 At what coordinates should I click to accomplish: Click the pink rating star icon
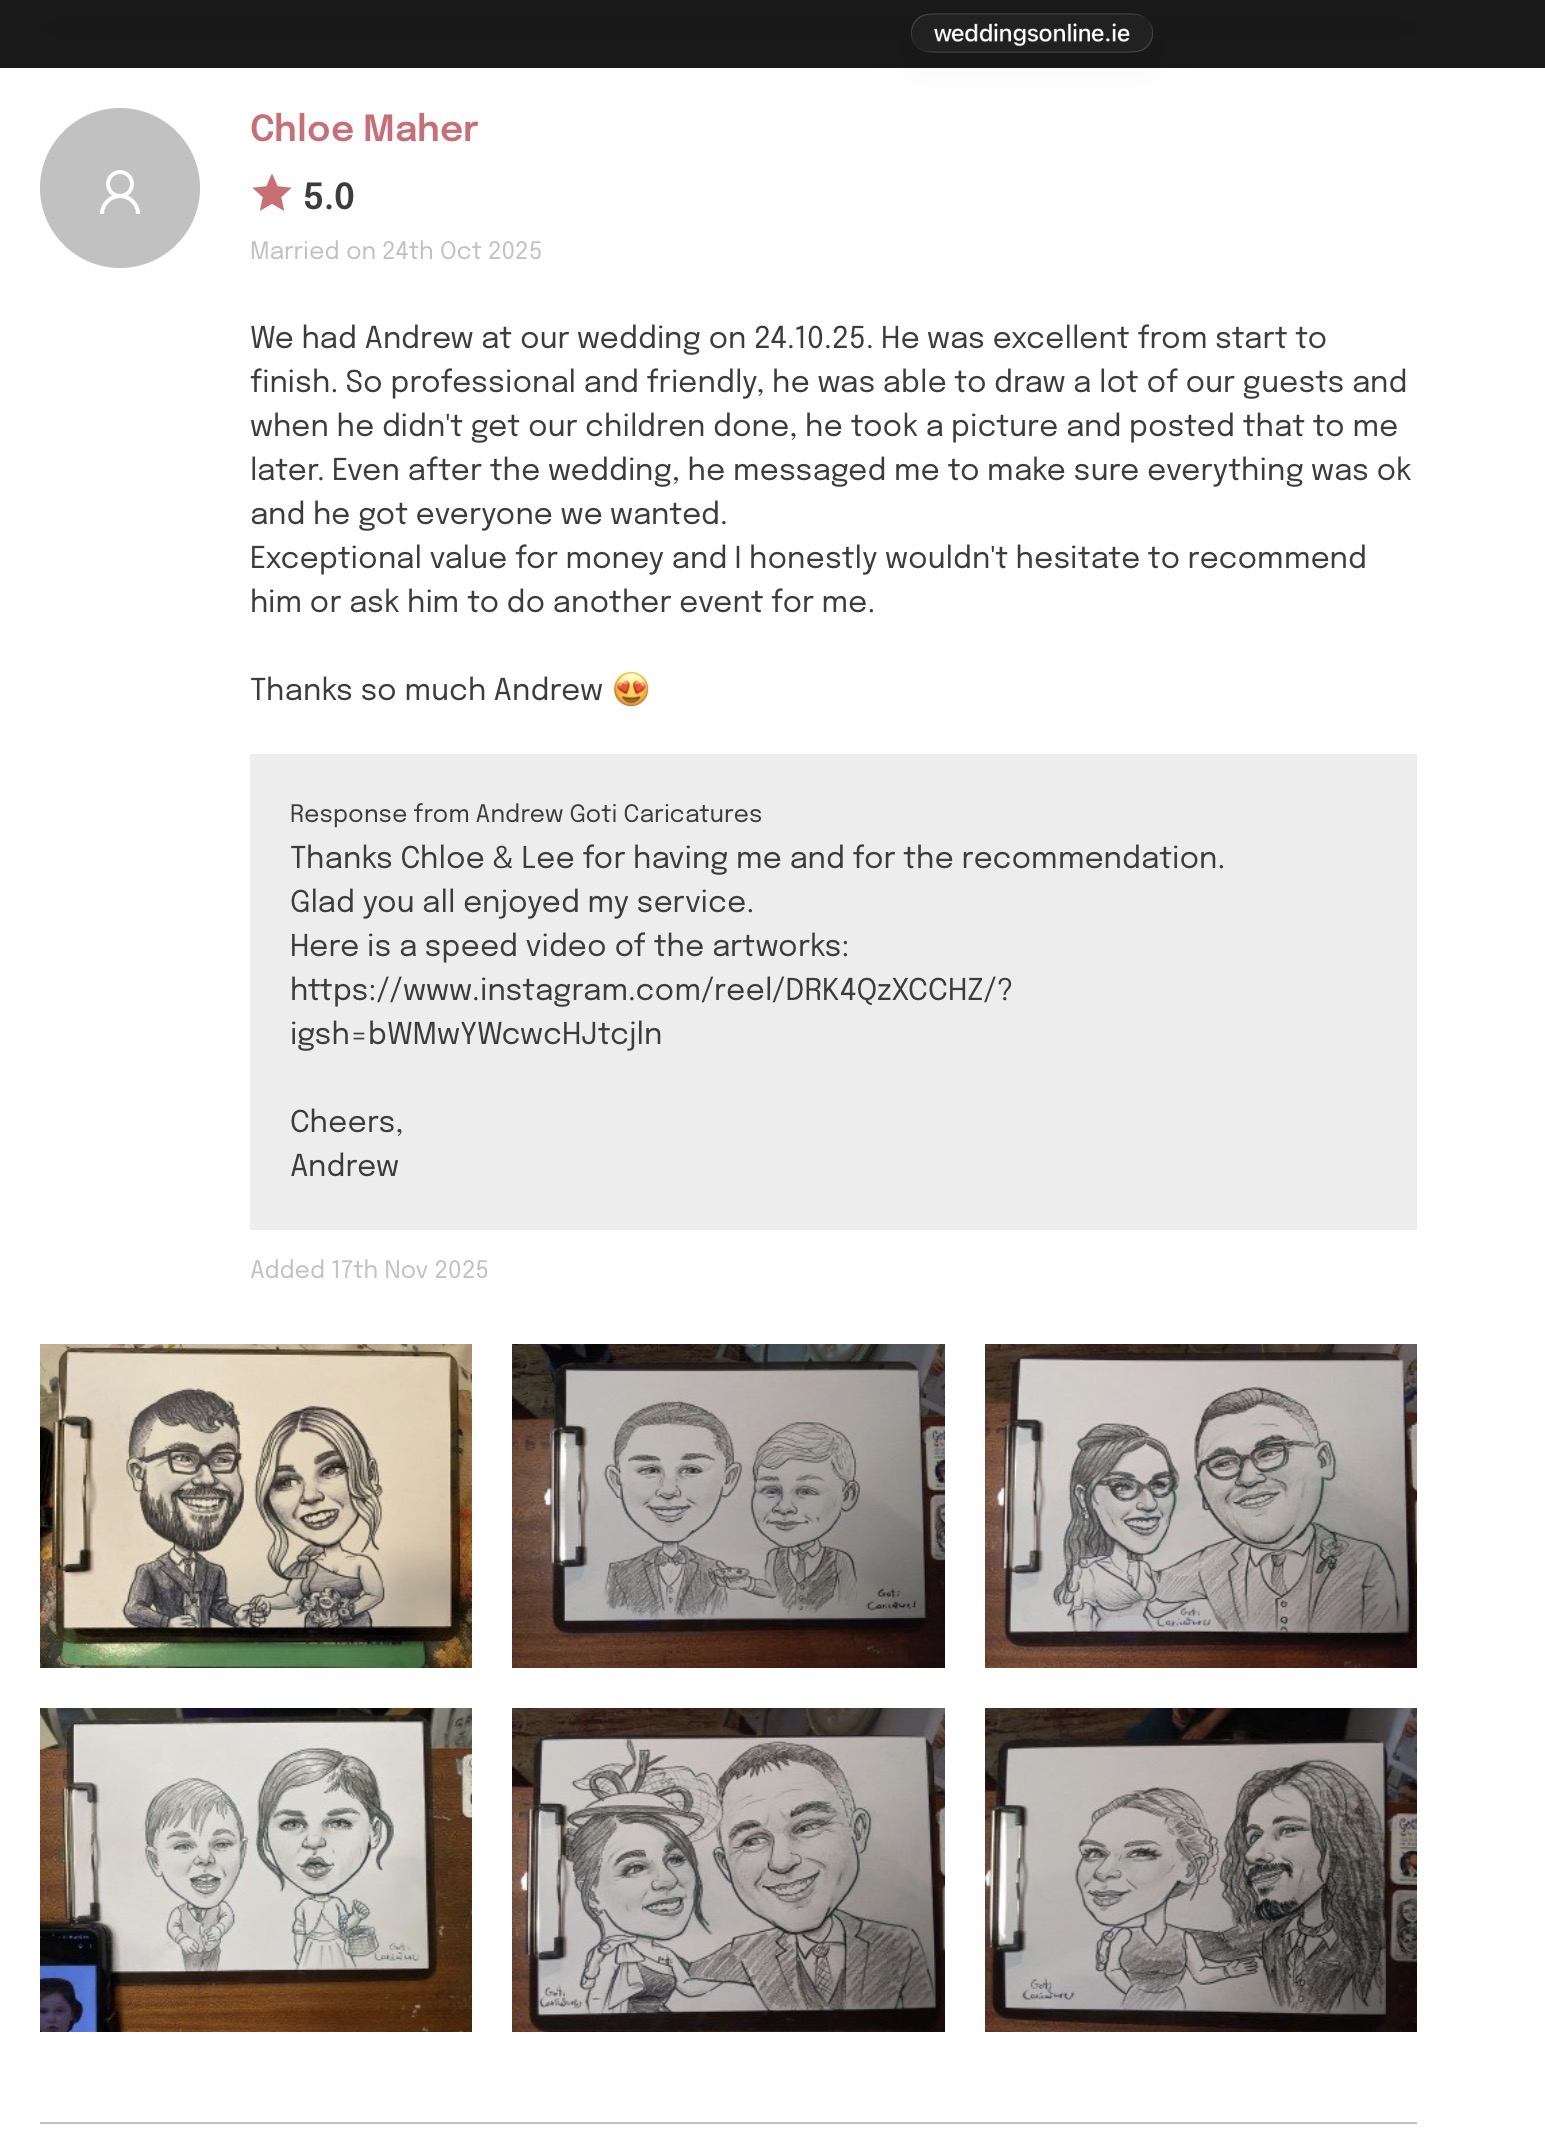271,194
